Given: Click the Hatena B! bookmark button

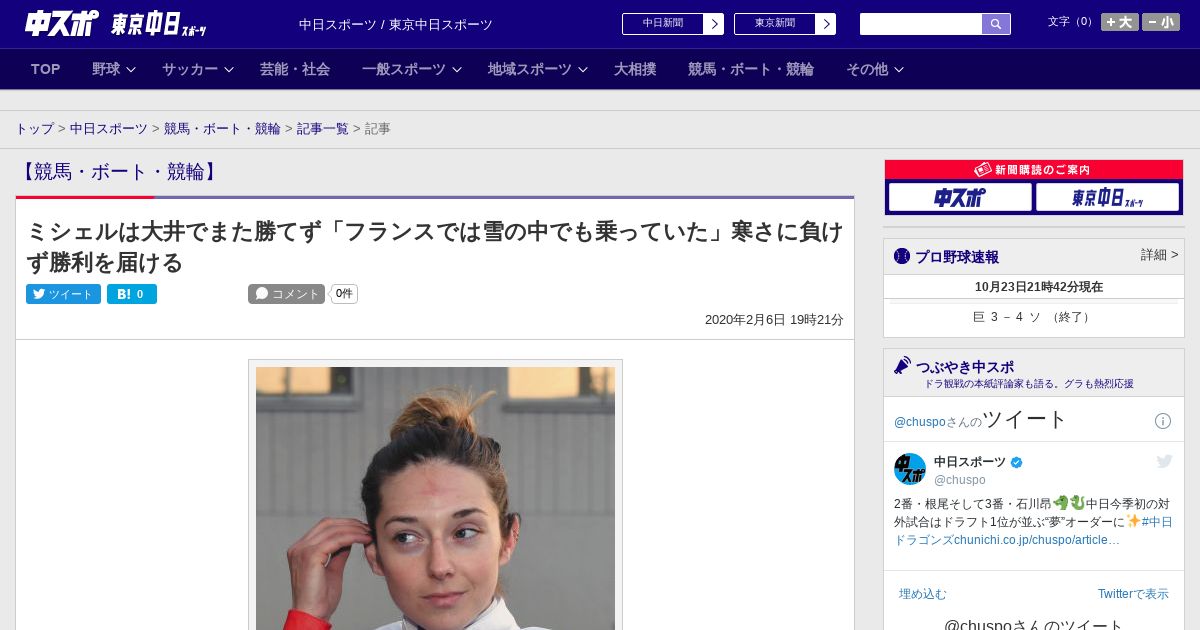Looking at the screenshot, I should [x=132, y=294].
